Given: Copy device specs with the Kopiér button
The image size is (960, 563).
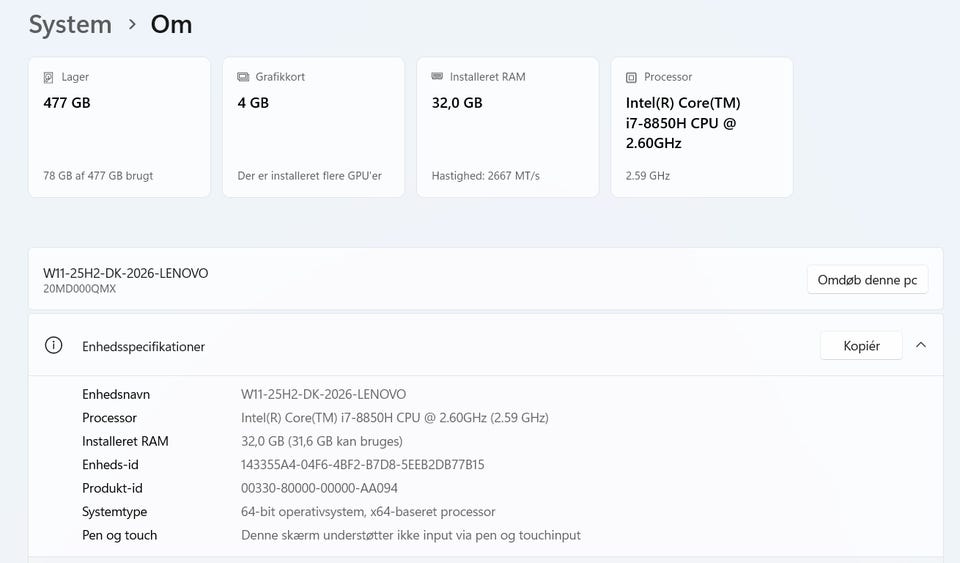Looking at the screenshot, I should (x=861, y=345).
